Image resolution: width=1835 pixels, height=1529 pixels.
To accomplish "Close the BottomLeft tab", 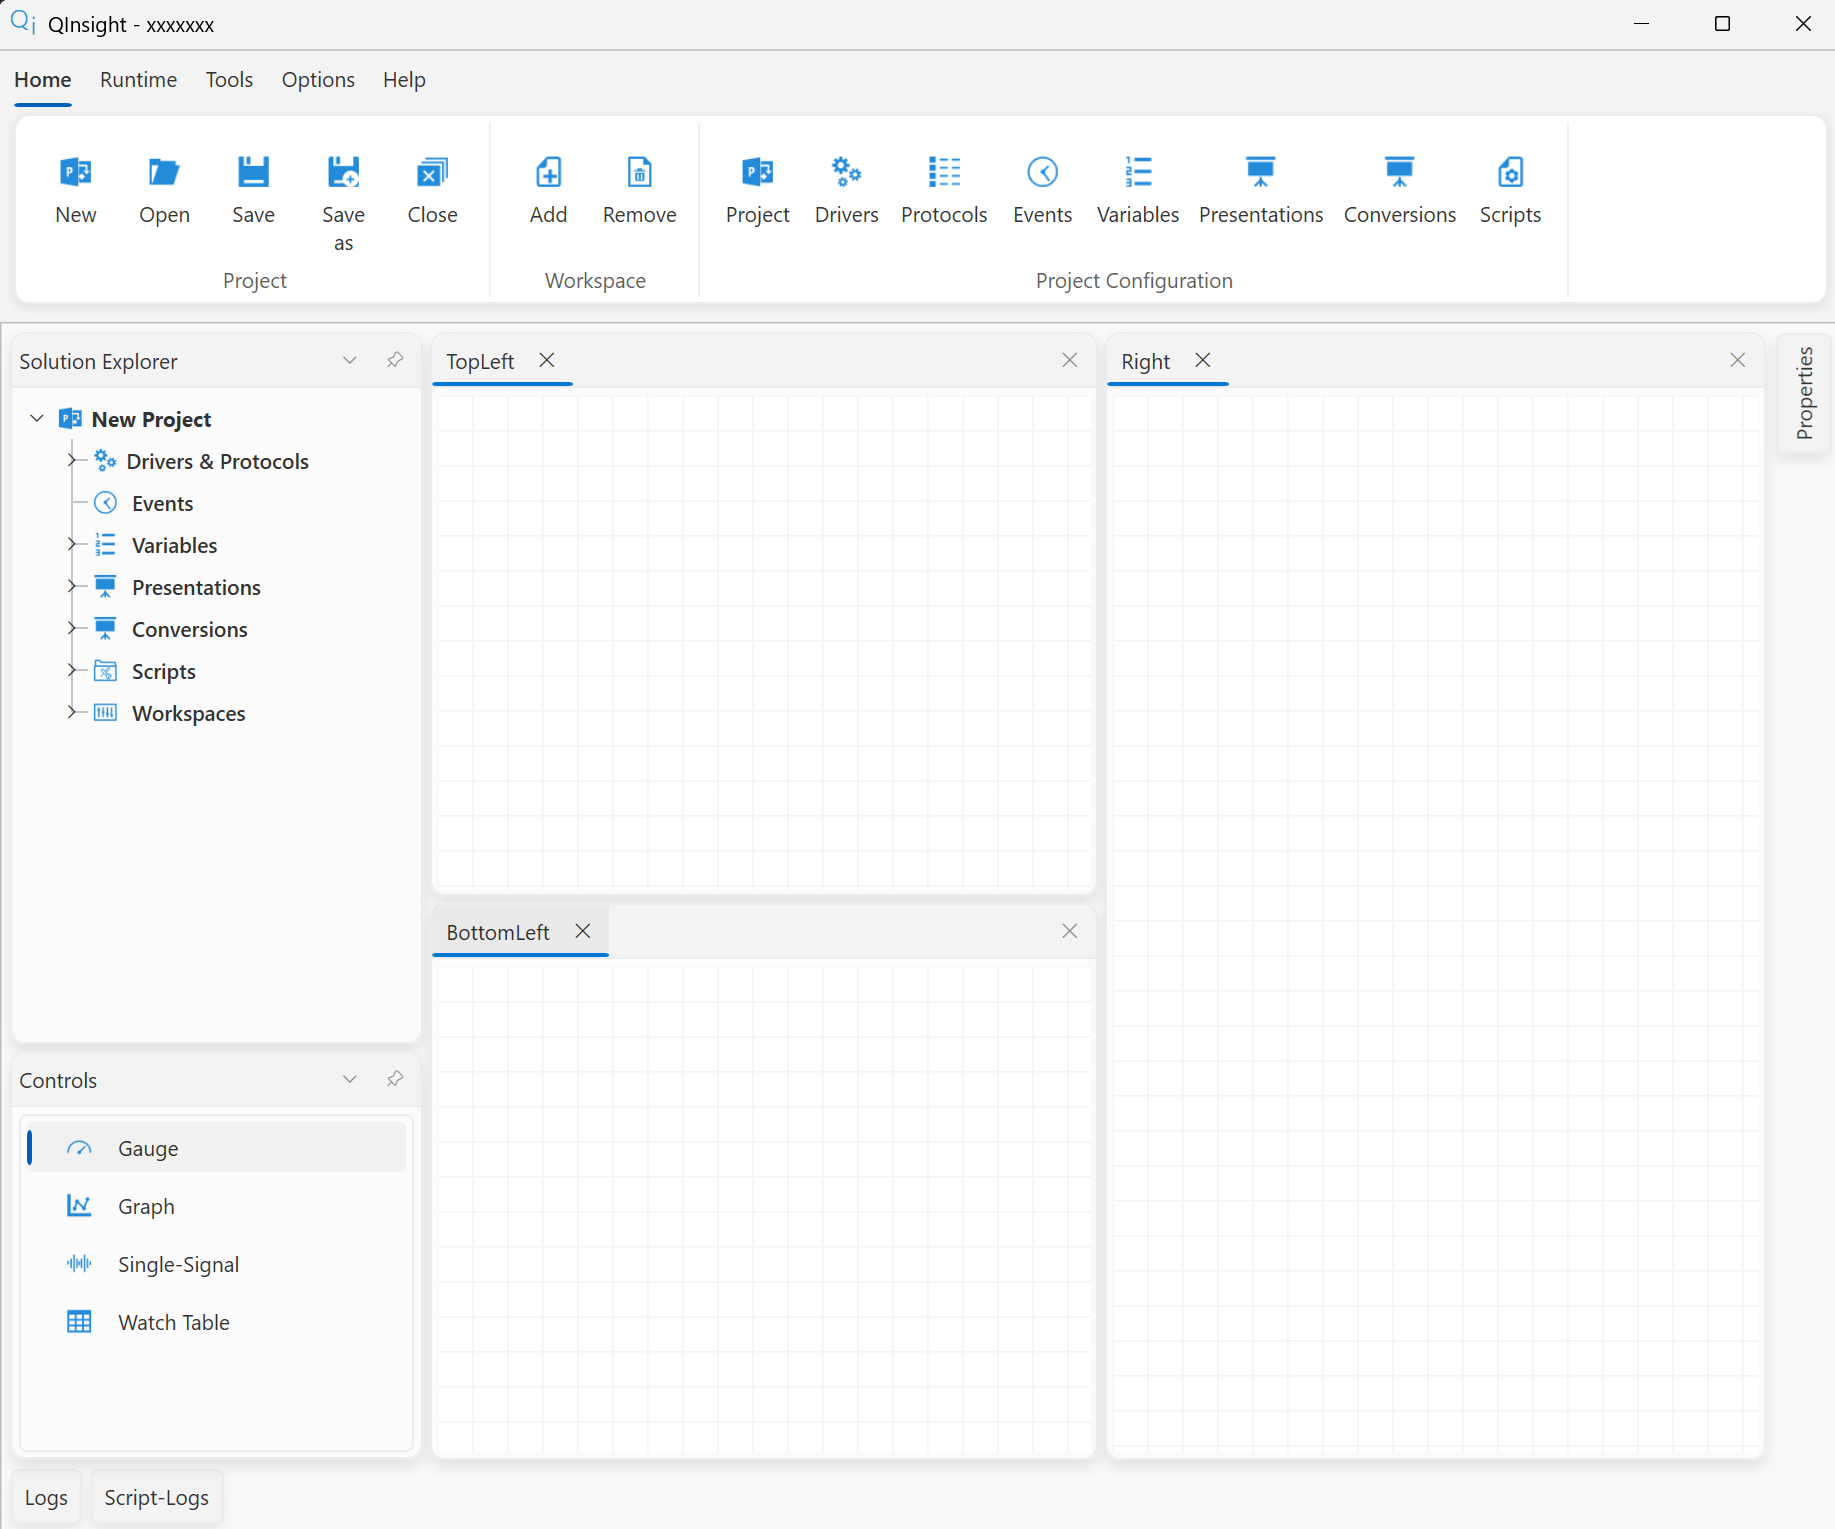I will point(583,931).
